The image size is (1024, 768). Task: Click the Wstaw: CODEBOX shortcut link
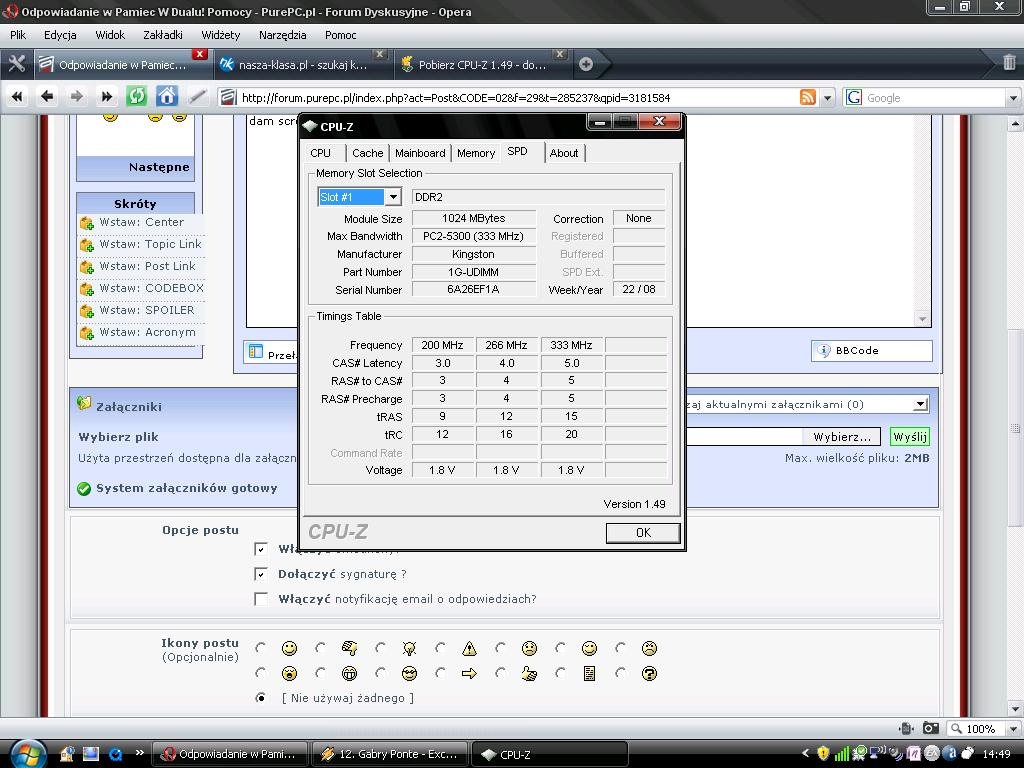[x=152, y=288]
